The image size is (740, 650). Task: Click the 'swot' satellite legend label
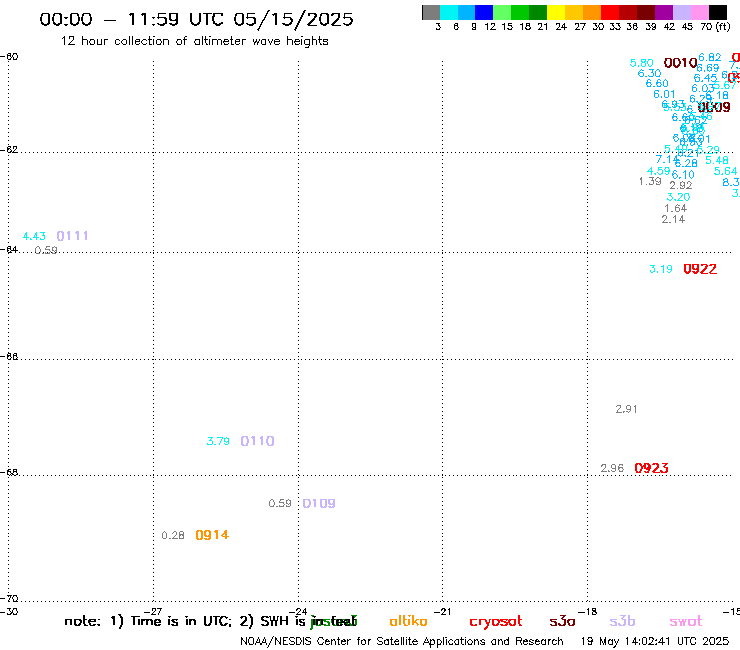click(x=686, y=622)
